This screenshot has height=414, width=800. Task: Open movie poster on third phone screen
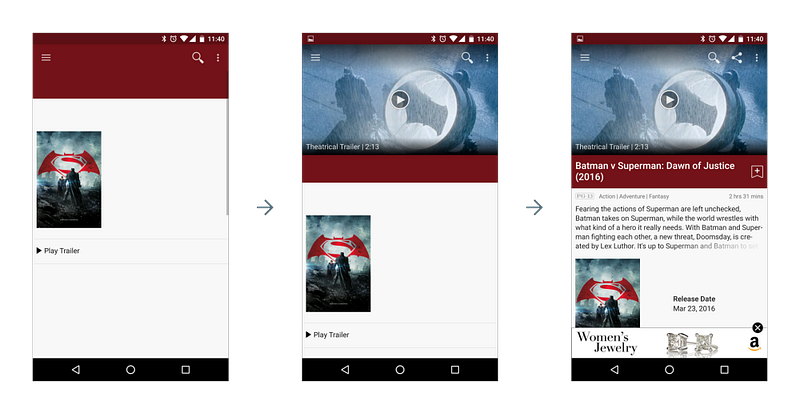click(608, 293)
